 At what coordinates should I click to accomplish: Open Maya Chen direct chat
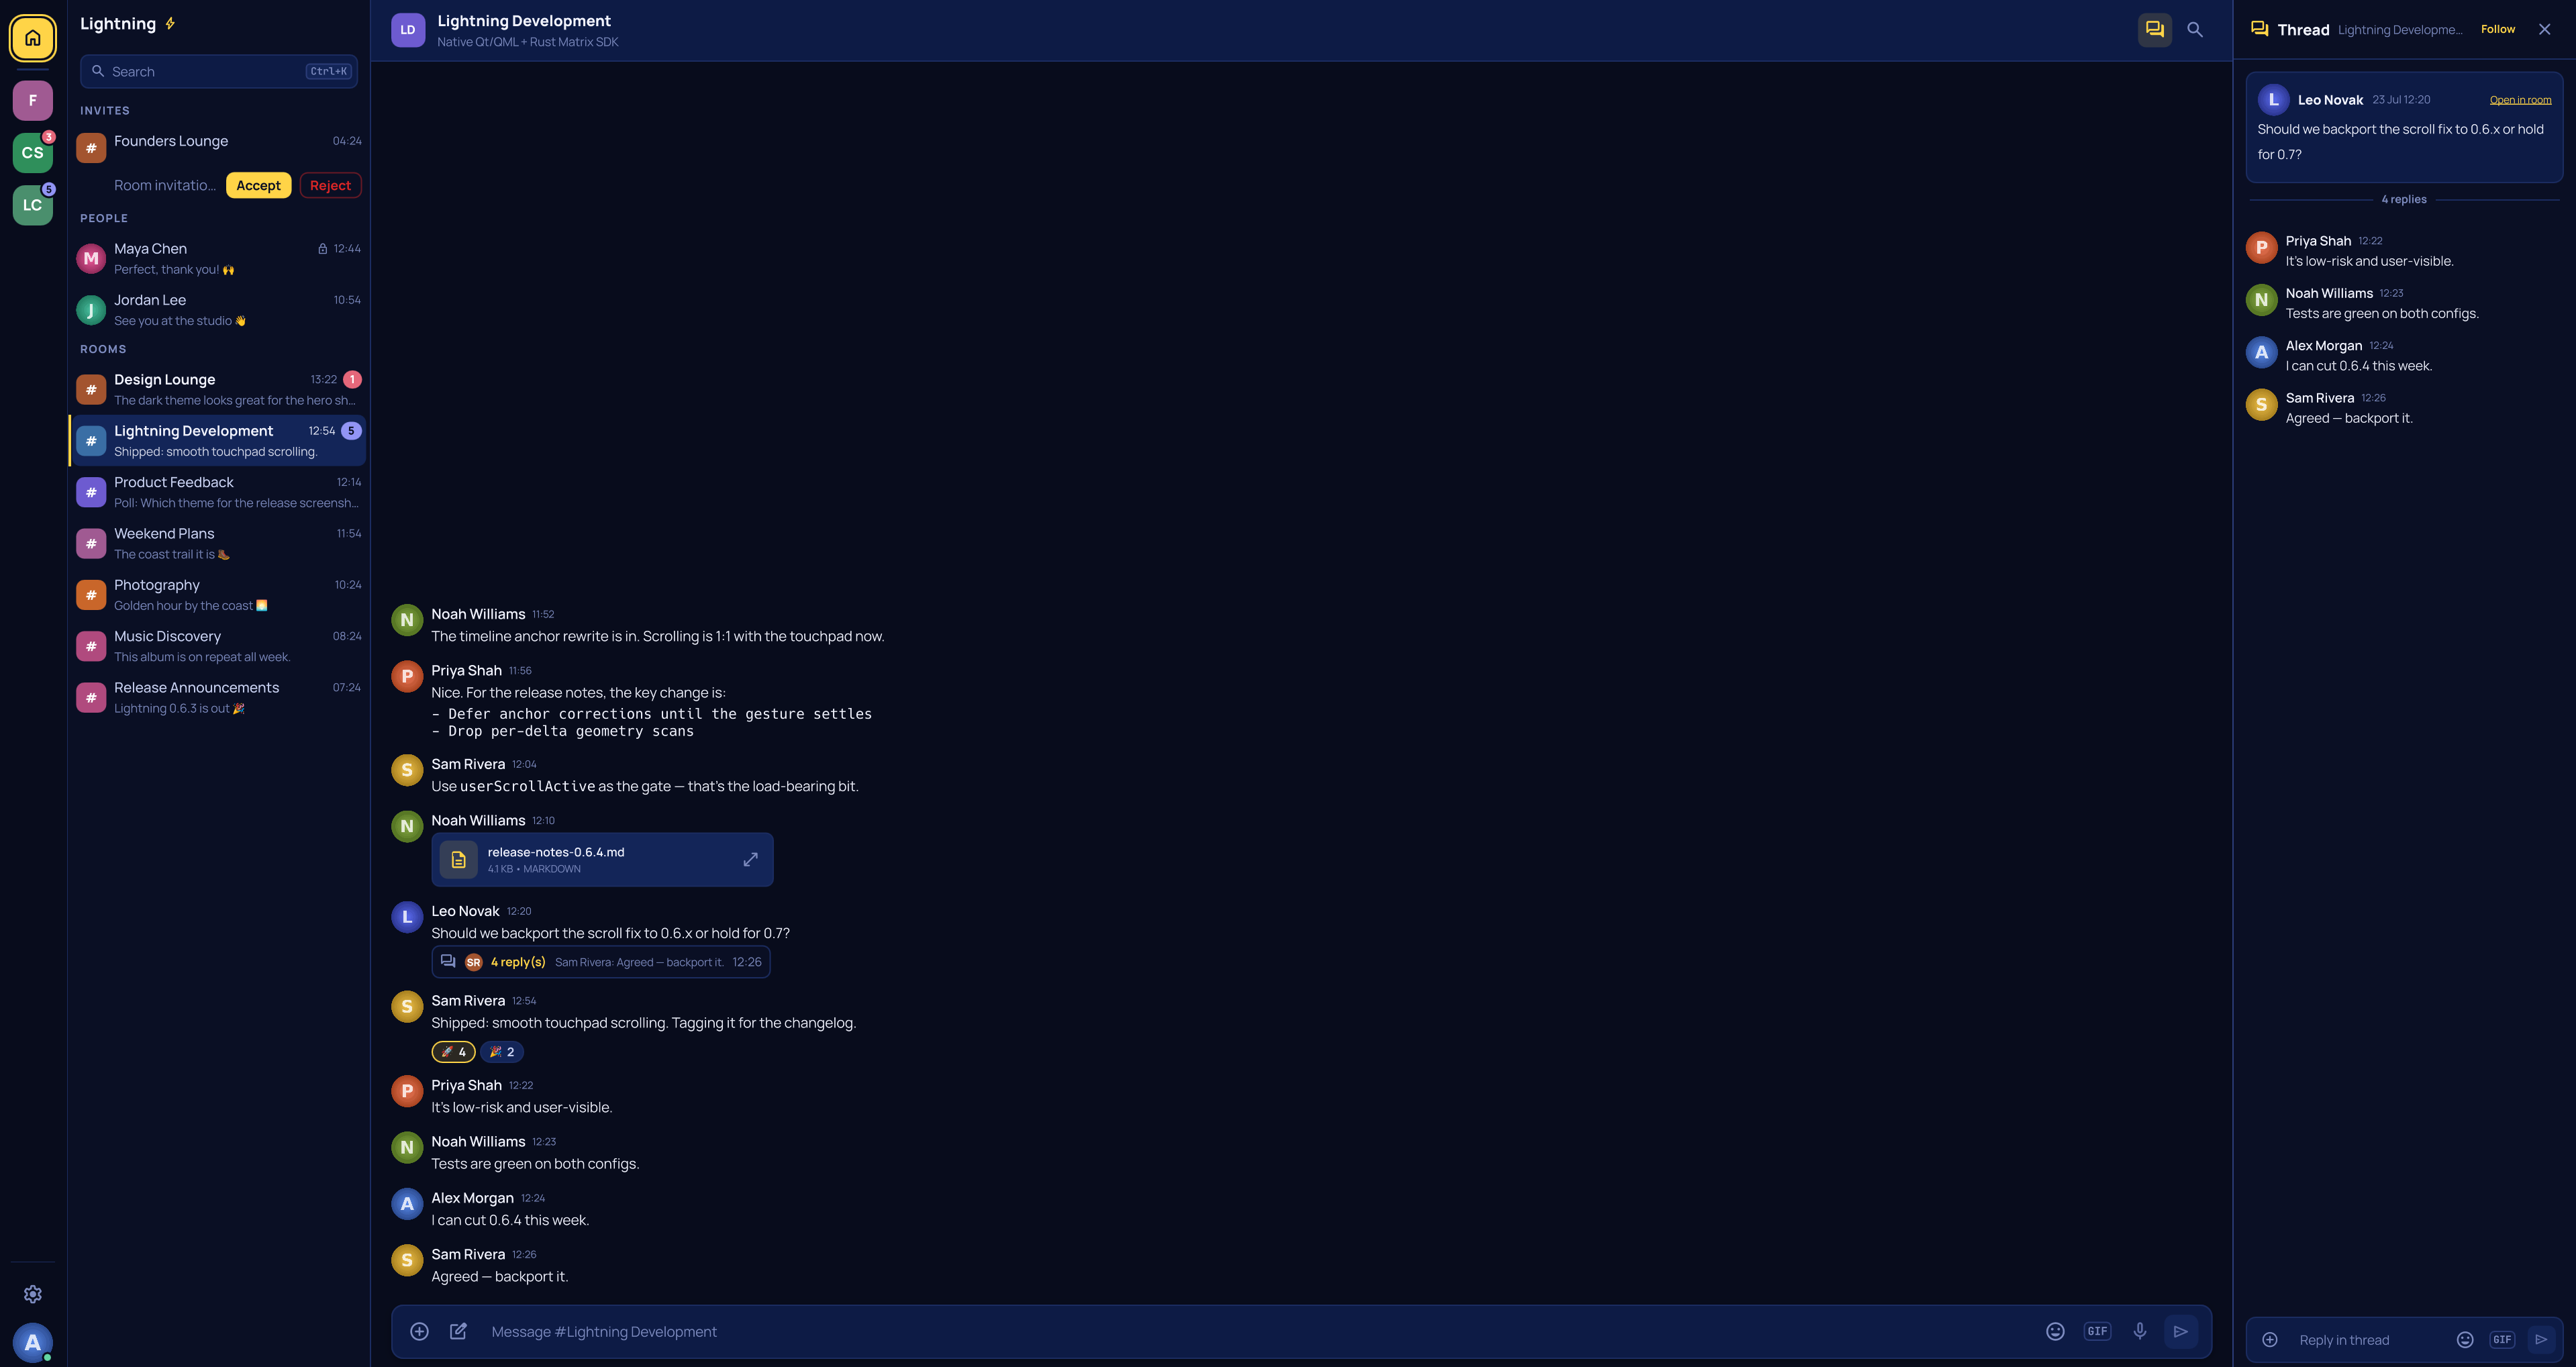point(219,259)
